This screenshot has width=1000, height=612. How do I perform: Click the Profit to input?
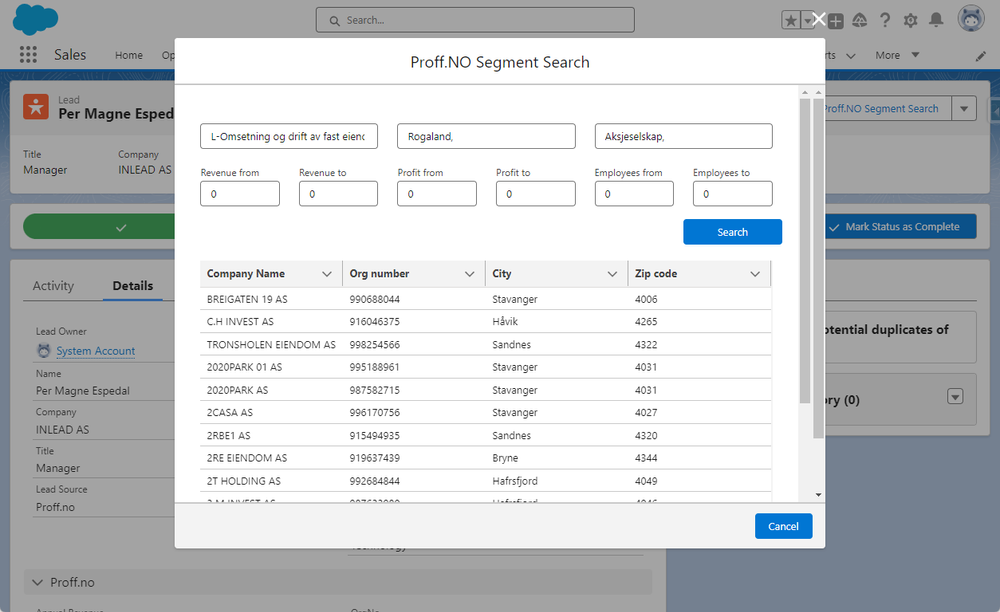point(536,194)
